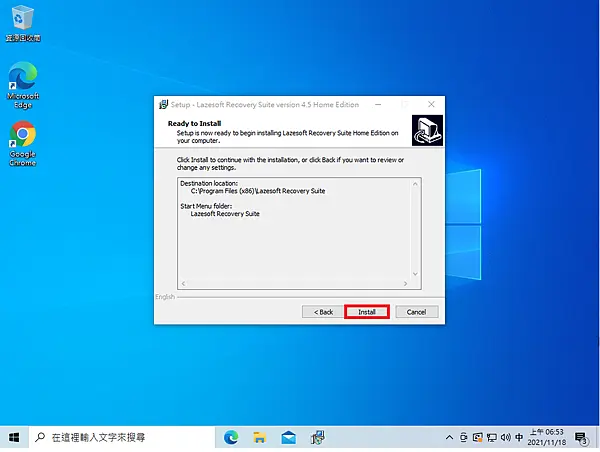Click the taskbar search magnifier icon
Image resolution: width=600 pixels, height=452 pixels.
click(40, 437)
